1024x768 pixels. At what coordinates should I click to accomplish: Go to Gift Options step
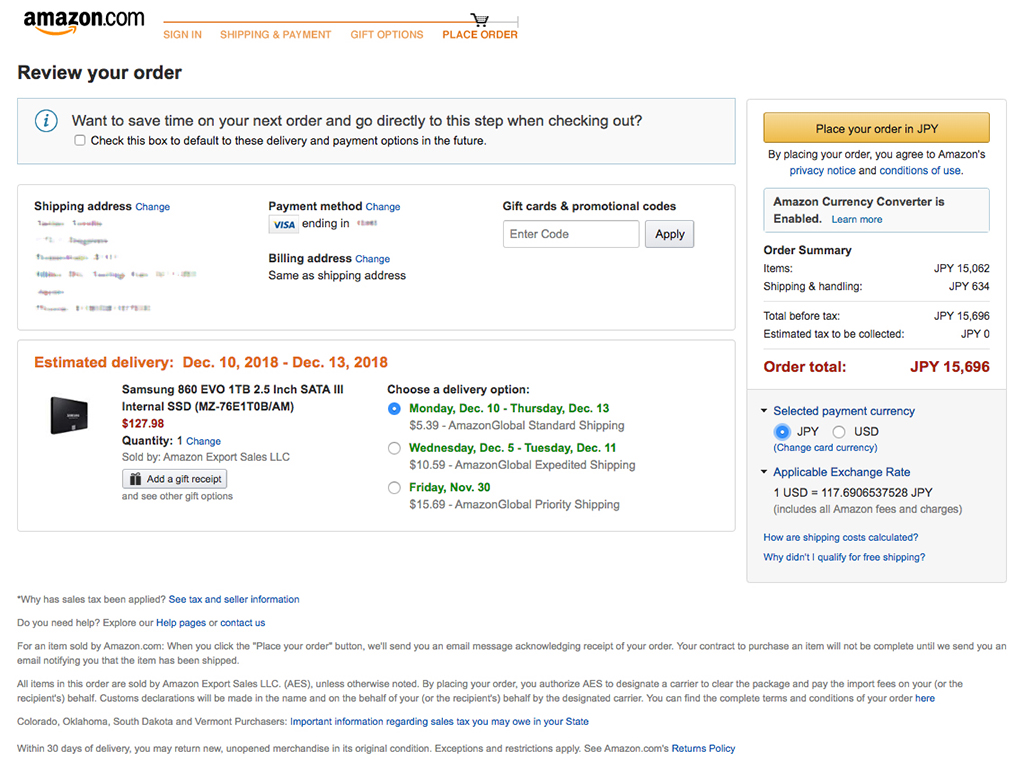[387, 35]
